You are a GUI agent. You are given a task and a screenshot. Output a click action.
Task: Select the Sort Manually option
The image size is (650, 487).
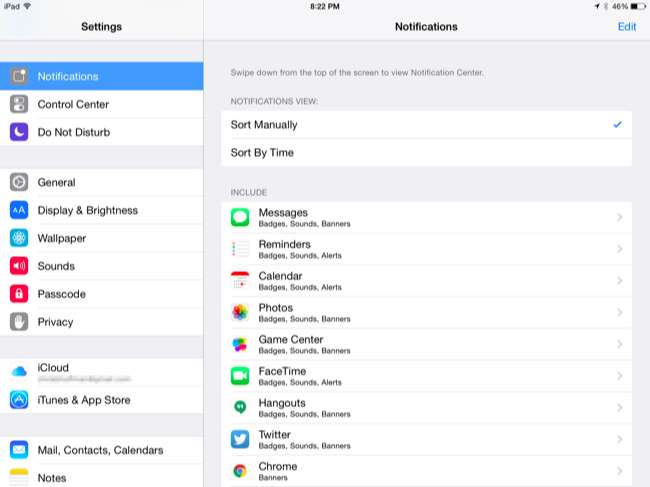(427, 124)
